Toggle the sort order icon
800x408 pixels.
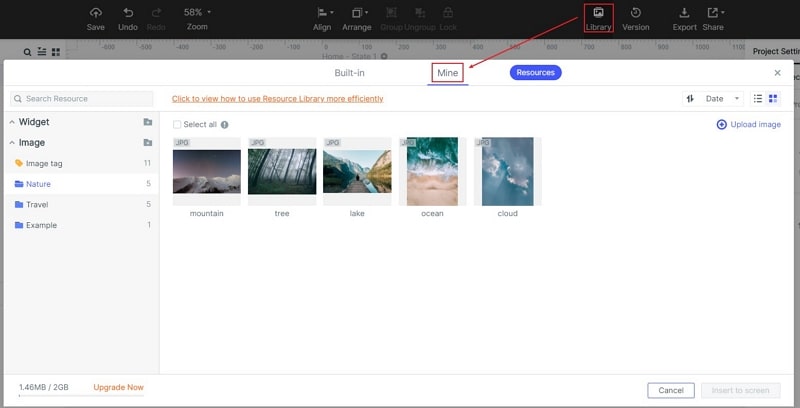690,98
